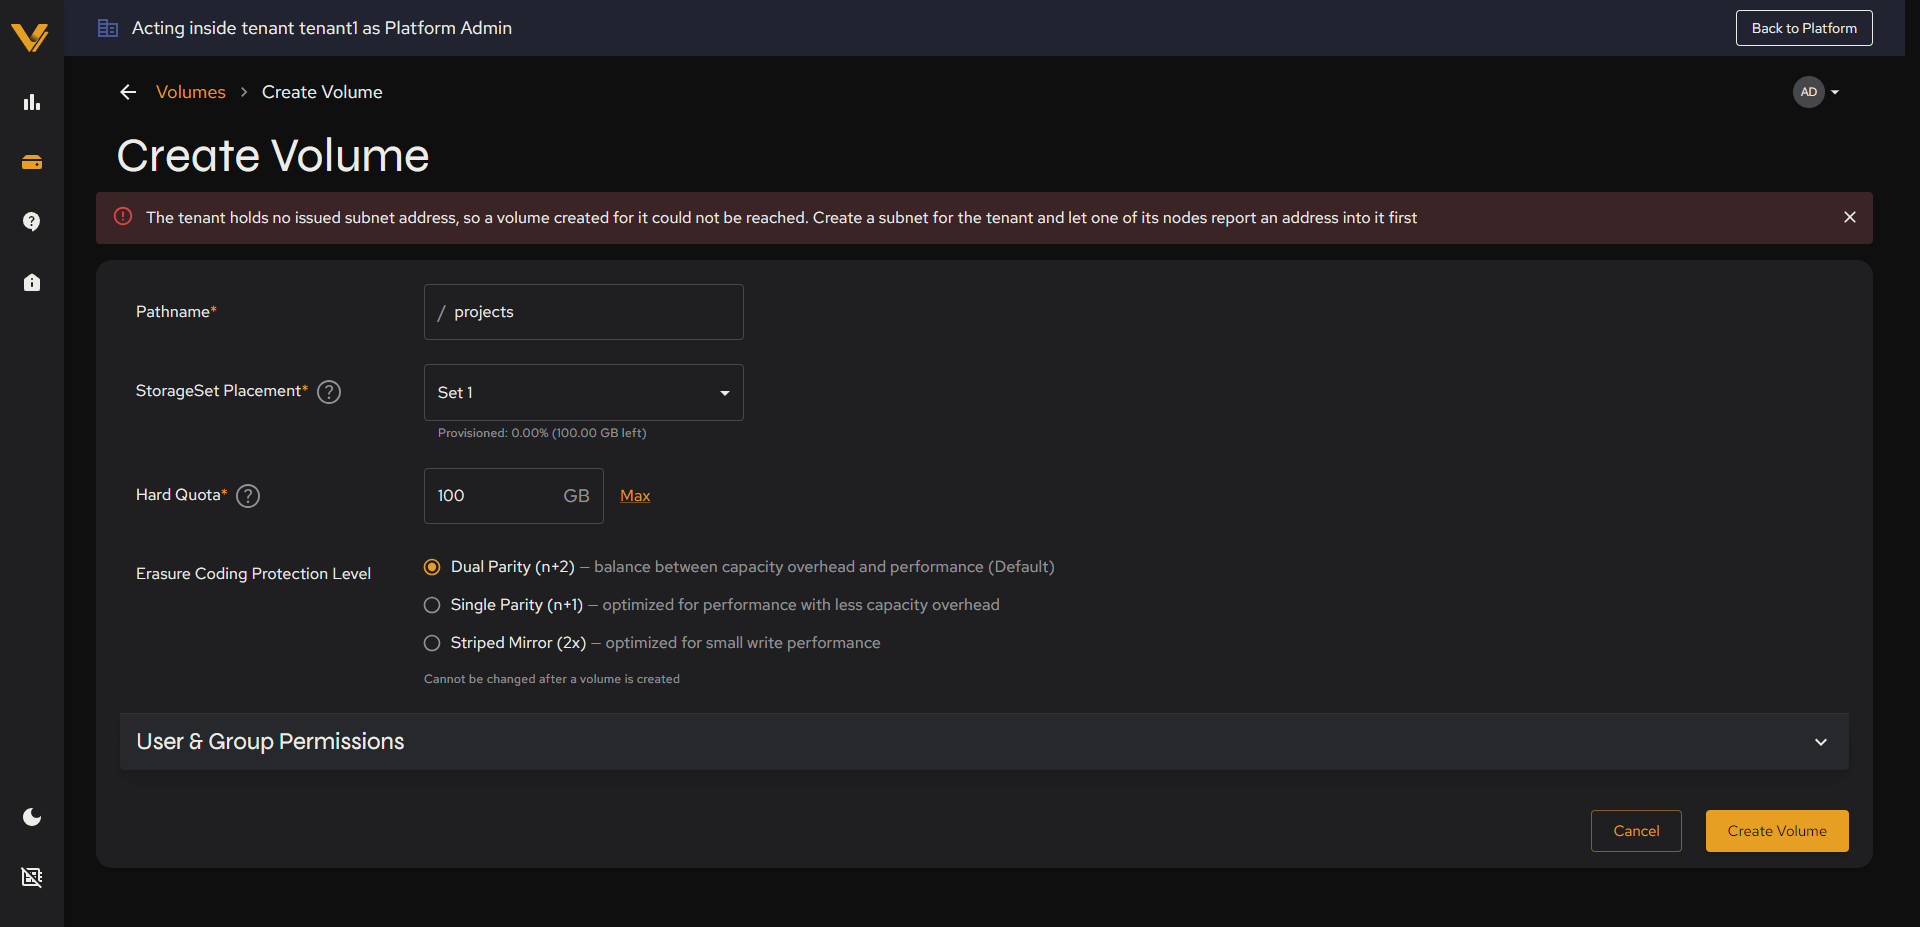Screen dimensions: 1920x927
Task: Click 'Cannot be changed after a volume is created' note
Action: pyautogui.click(x=552, y=679)
